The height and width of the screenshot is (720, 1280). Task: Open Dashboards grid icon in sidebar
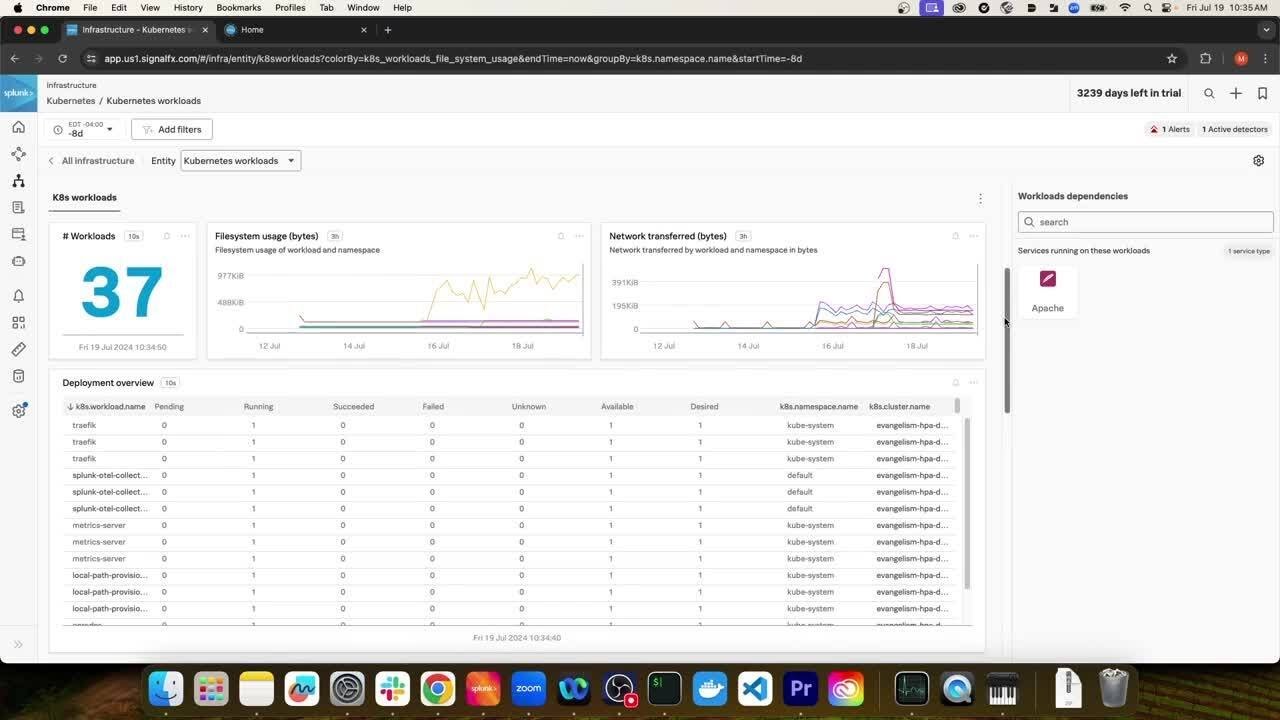coord(18,323)
